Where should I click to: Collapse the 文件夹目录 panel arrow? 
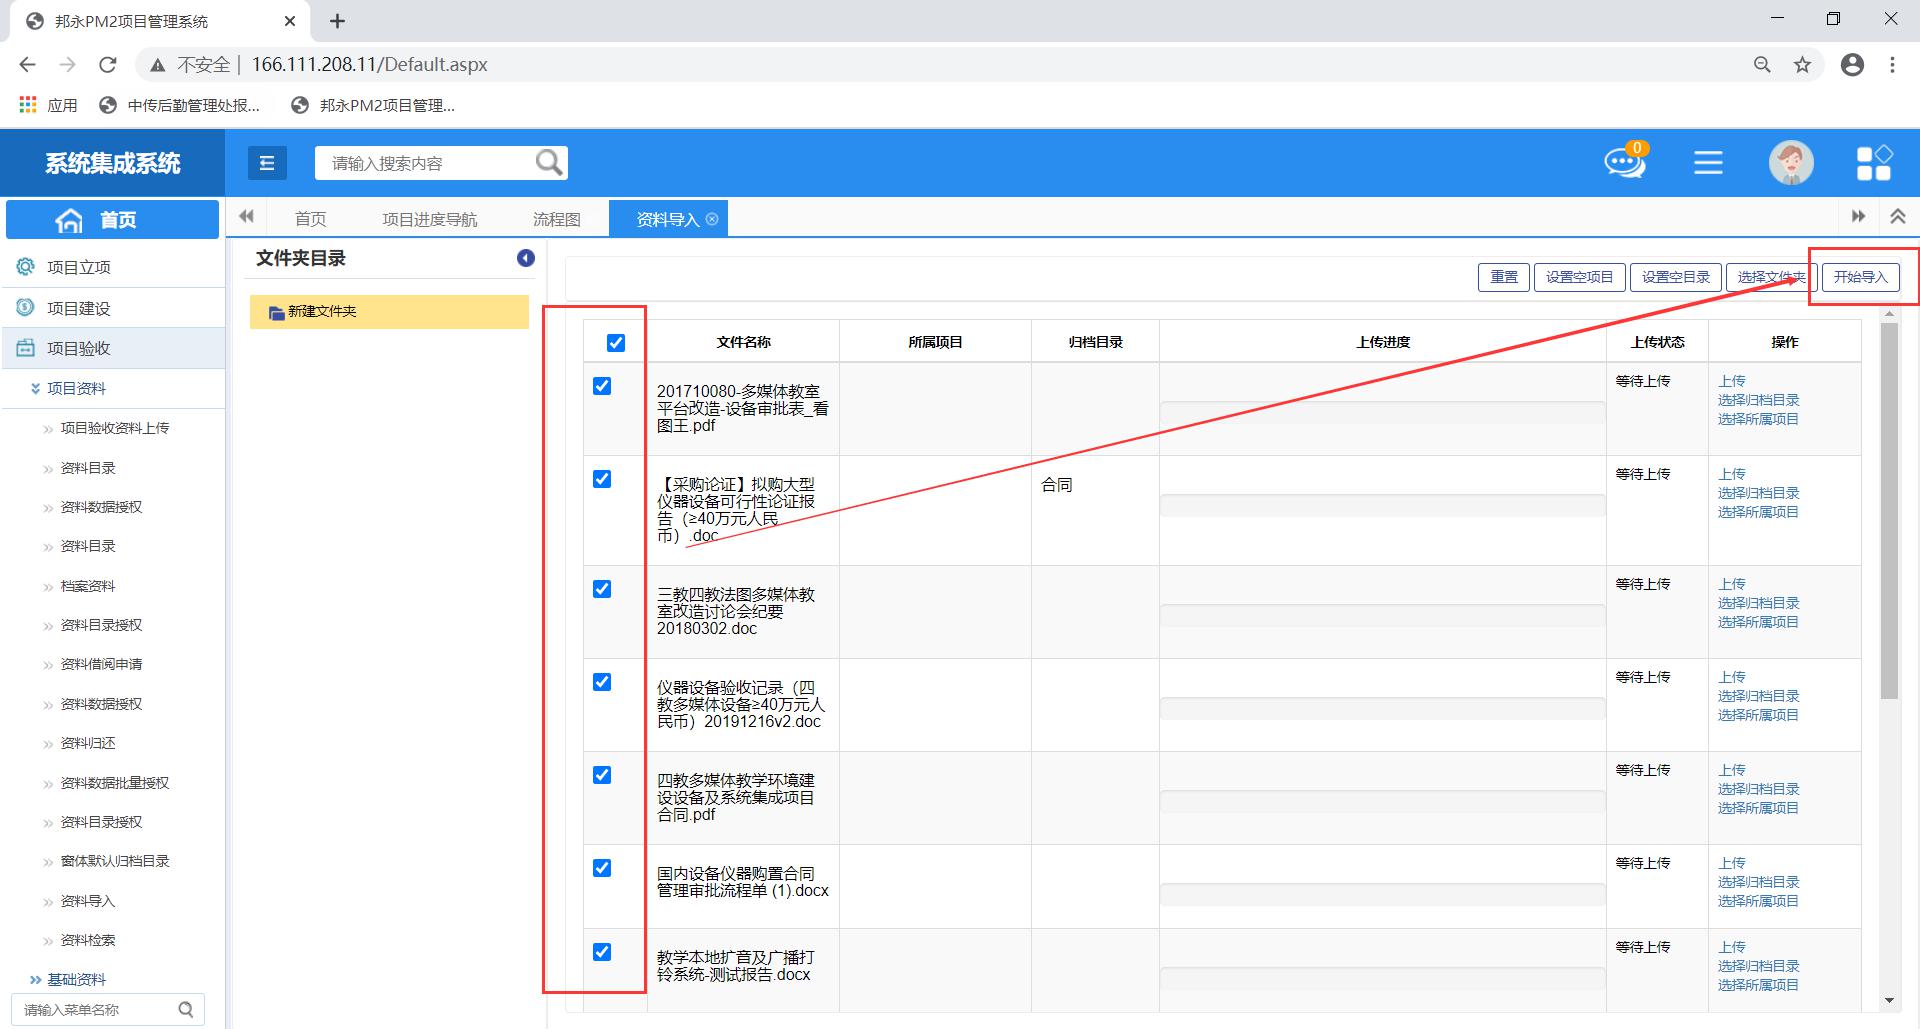(x=526, y=259)
